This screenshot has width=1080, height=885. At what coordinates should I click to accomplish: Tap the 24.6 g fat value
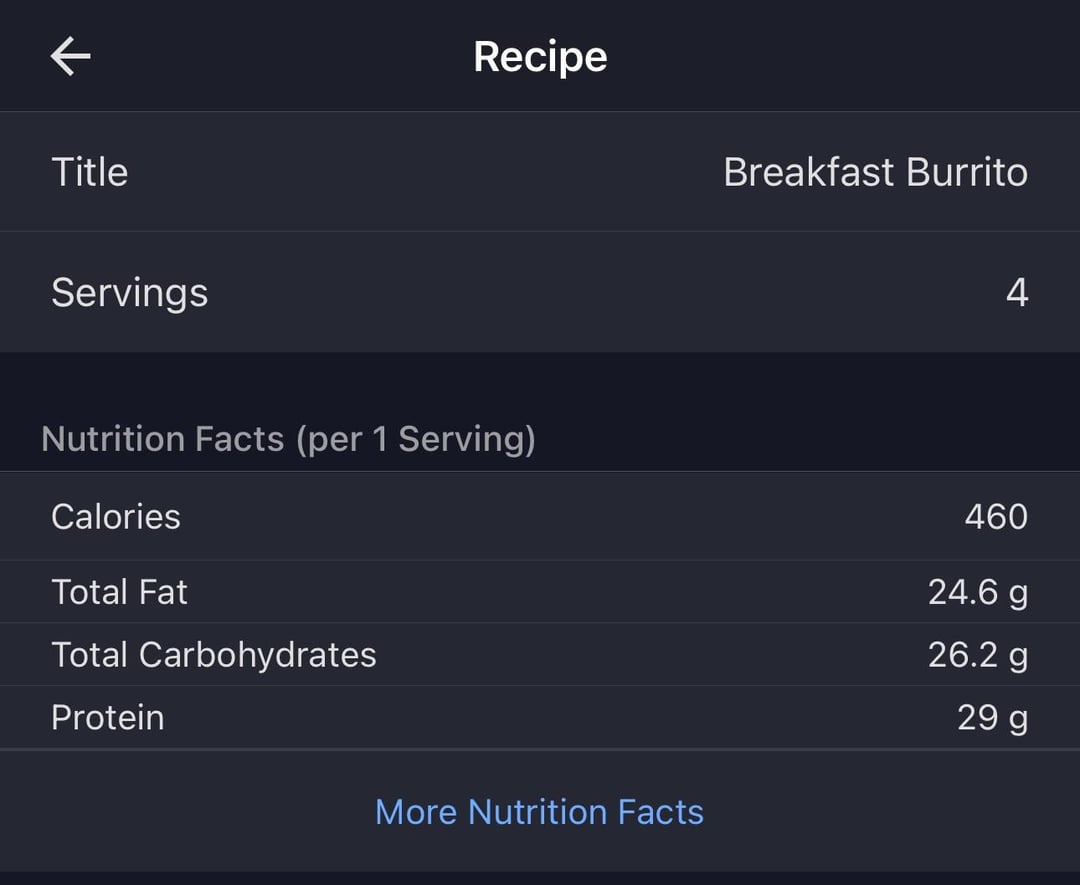(978, 592)
